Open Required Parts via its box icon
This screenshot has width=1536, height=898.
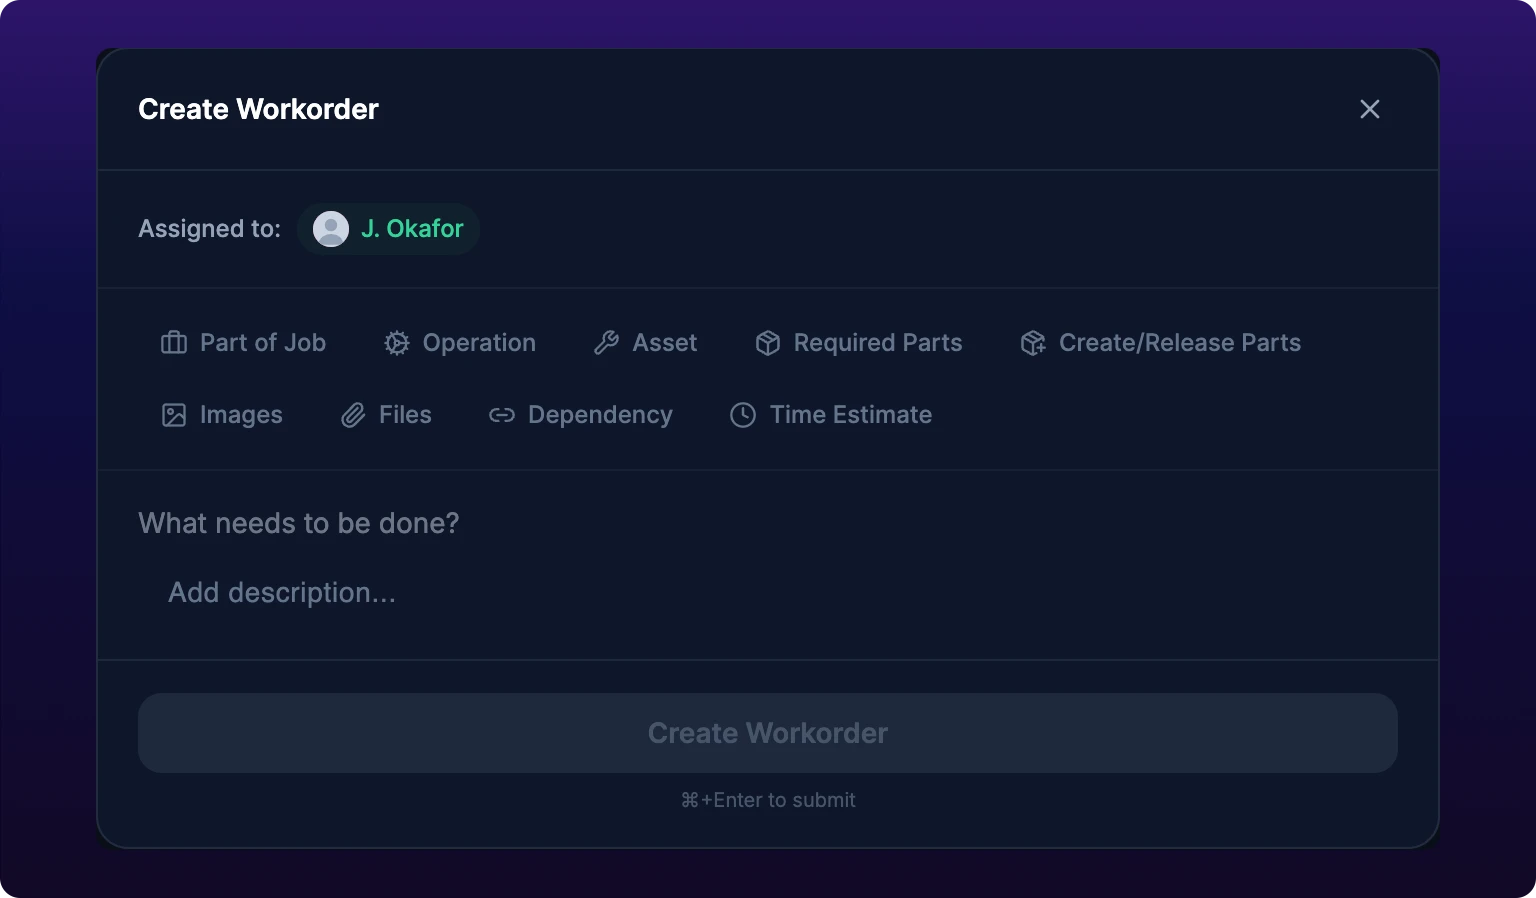pyautogui.click(x=768, y=343)
